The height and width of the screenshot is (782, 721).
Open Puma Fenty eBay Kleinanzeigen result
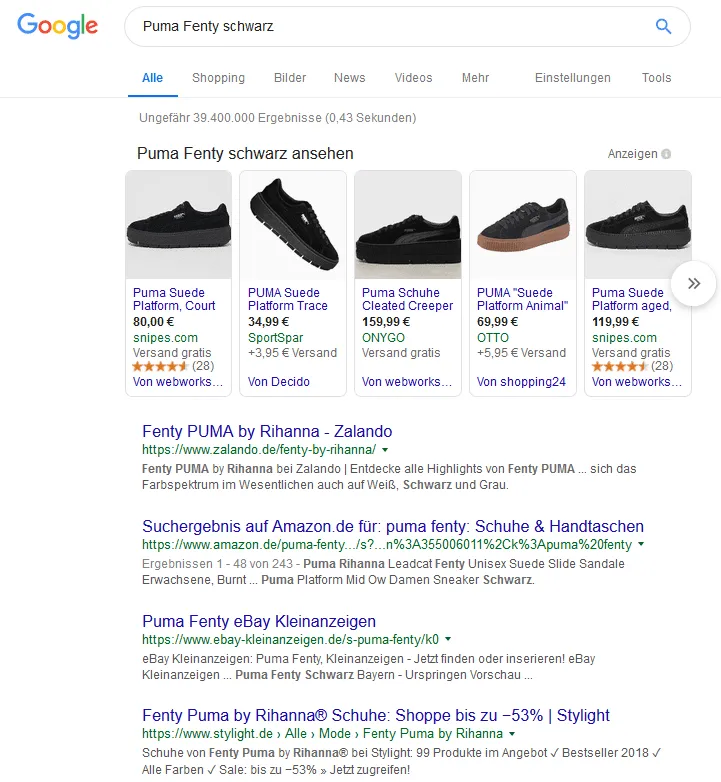point(259,621)
